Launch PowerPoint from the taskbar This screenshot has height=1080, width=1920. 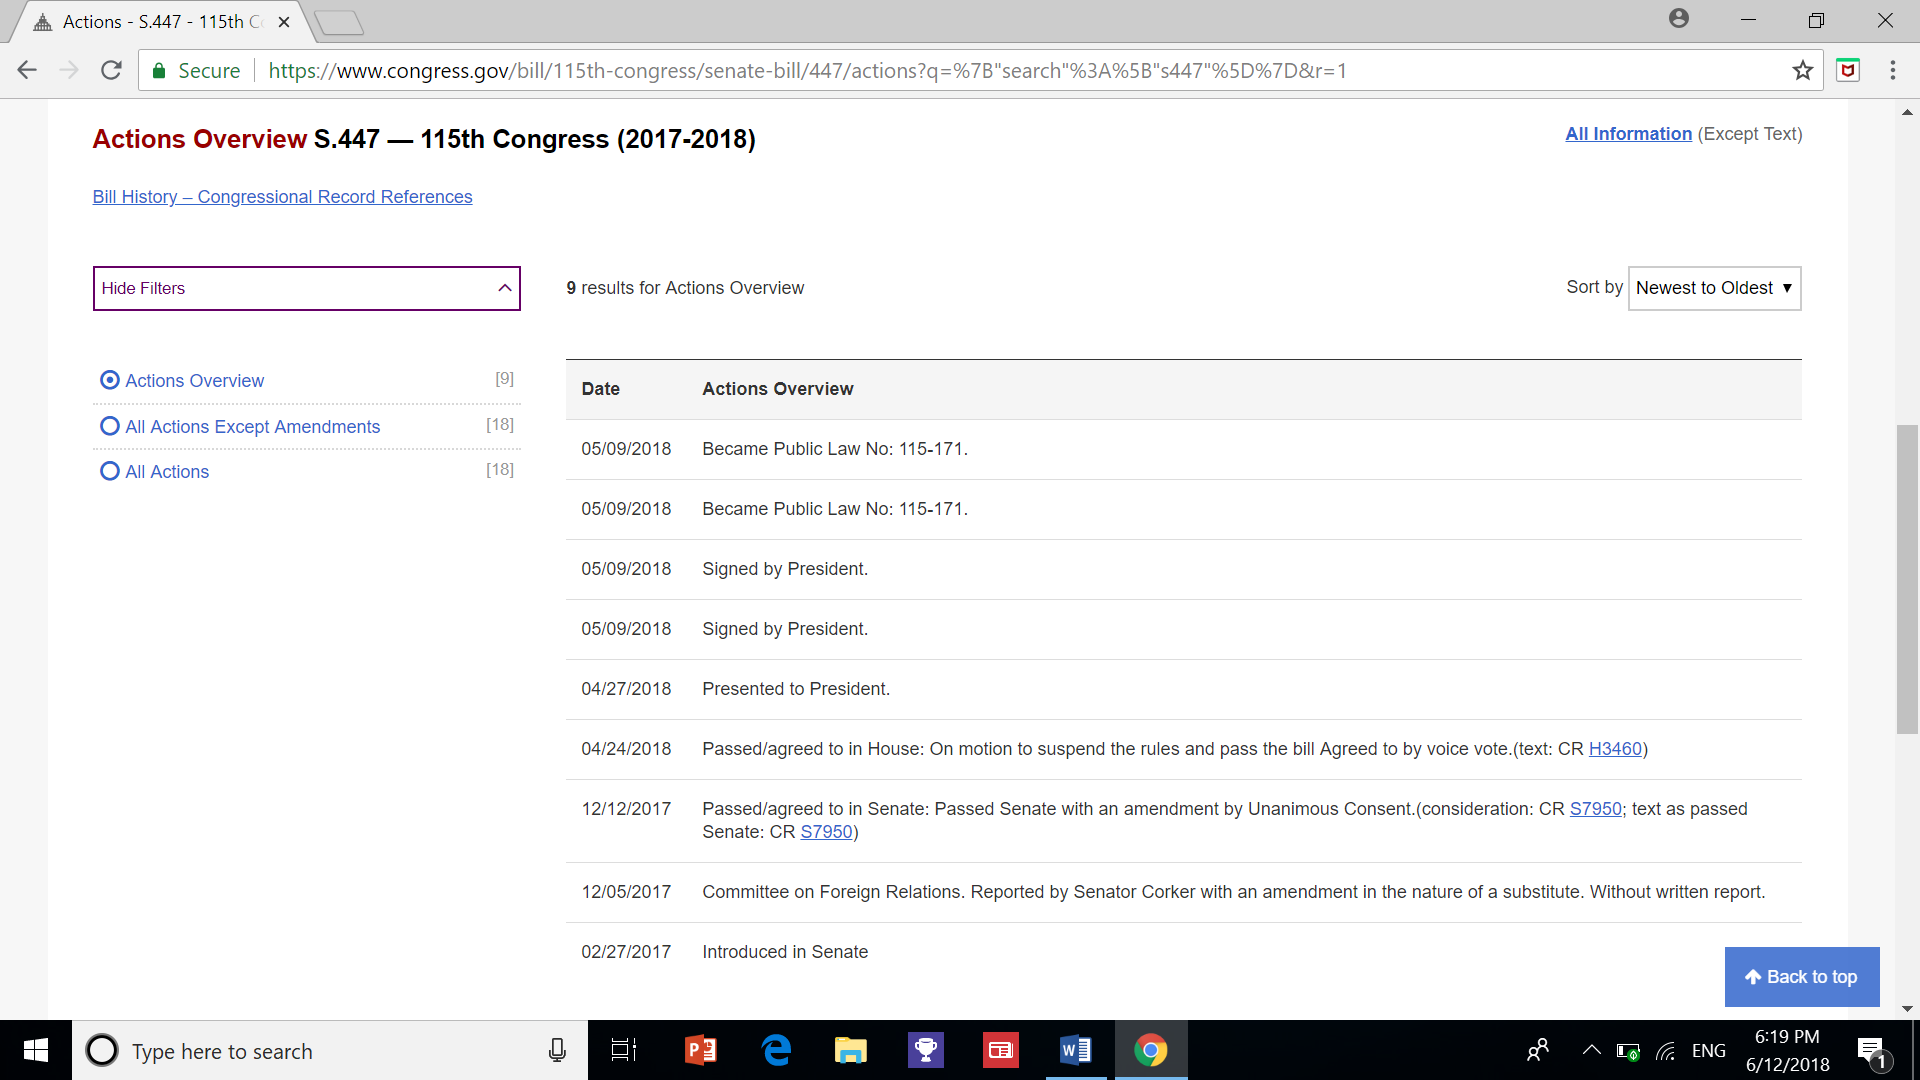tap(700, 1050)
